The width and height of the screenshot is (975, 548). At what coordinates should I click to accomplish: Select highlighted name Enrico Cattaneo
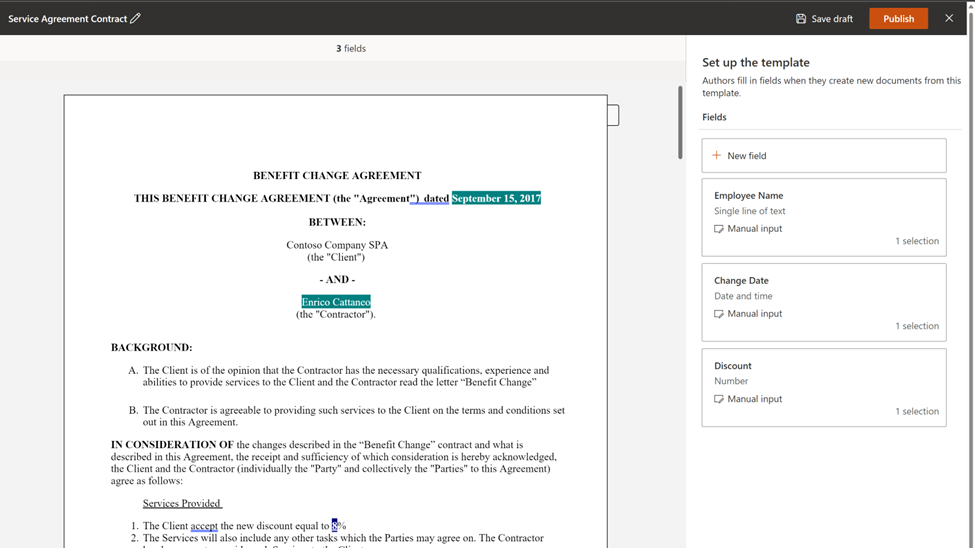336,302
